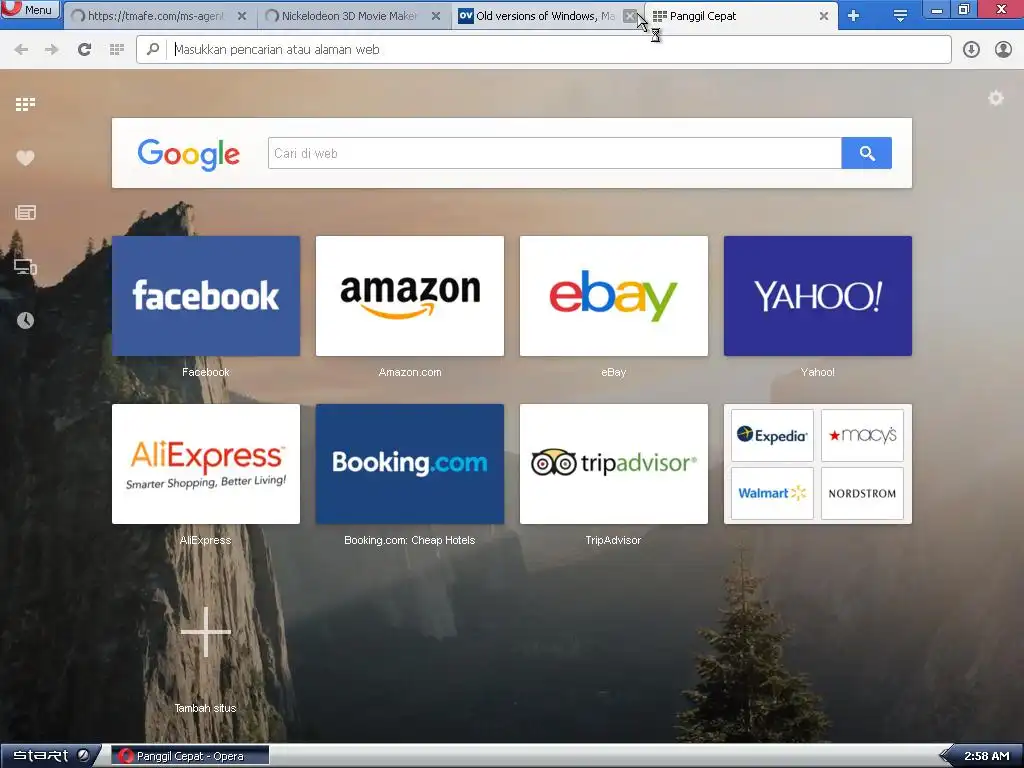Screen dimensions: 1024x768
Task: Switch to Old versions of Windows tab
Action: 544,16
